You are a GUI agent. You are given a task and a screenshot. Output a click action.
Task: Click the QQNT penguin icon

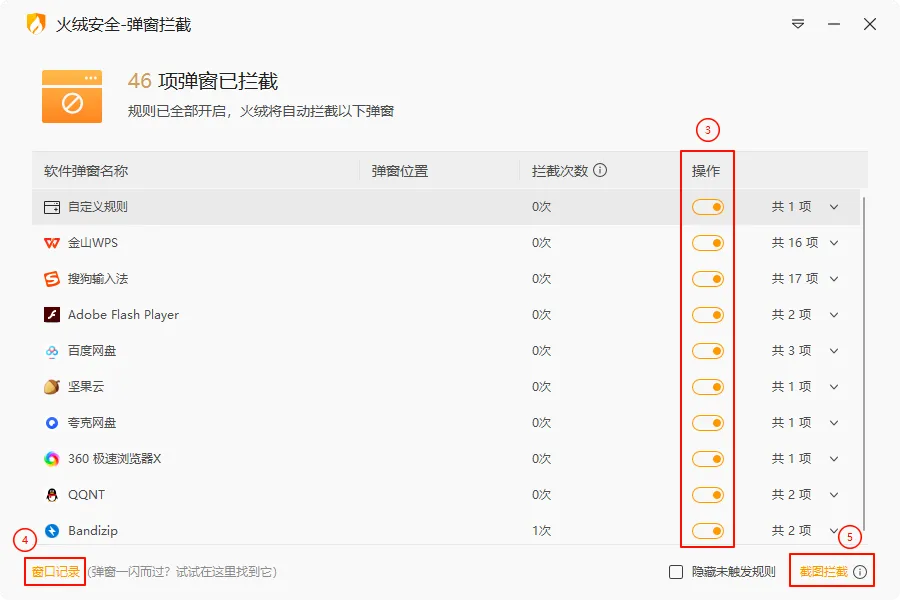(x=52, y=495)
